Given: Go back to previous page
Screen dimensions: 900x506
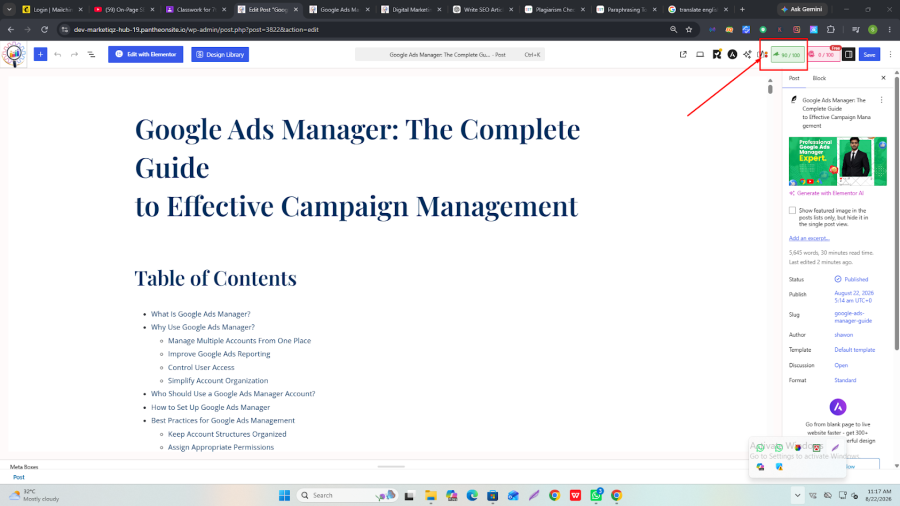Looking at the screenshot, I should [x=11, y=29].
